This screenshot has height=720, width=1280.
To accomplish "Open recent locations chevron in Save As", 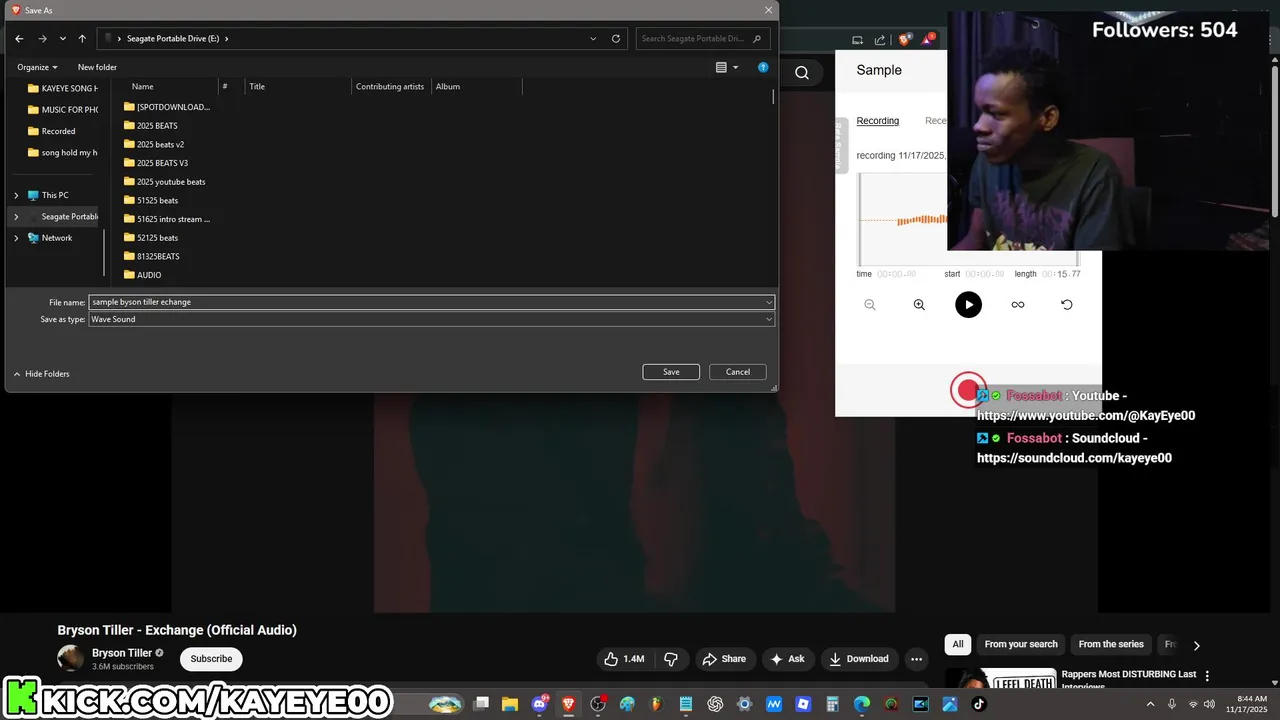I will (62, 38).
